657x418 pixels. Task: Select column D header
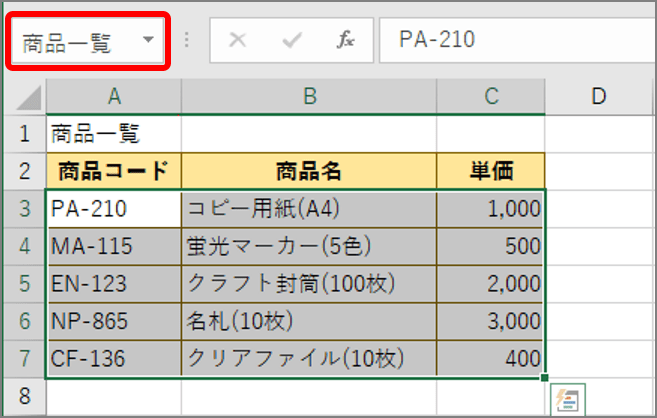coord(599,96)
